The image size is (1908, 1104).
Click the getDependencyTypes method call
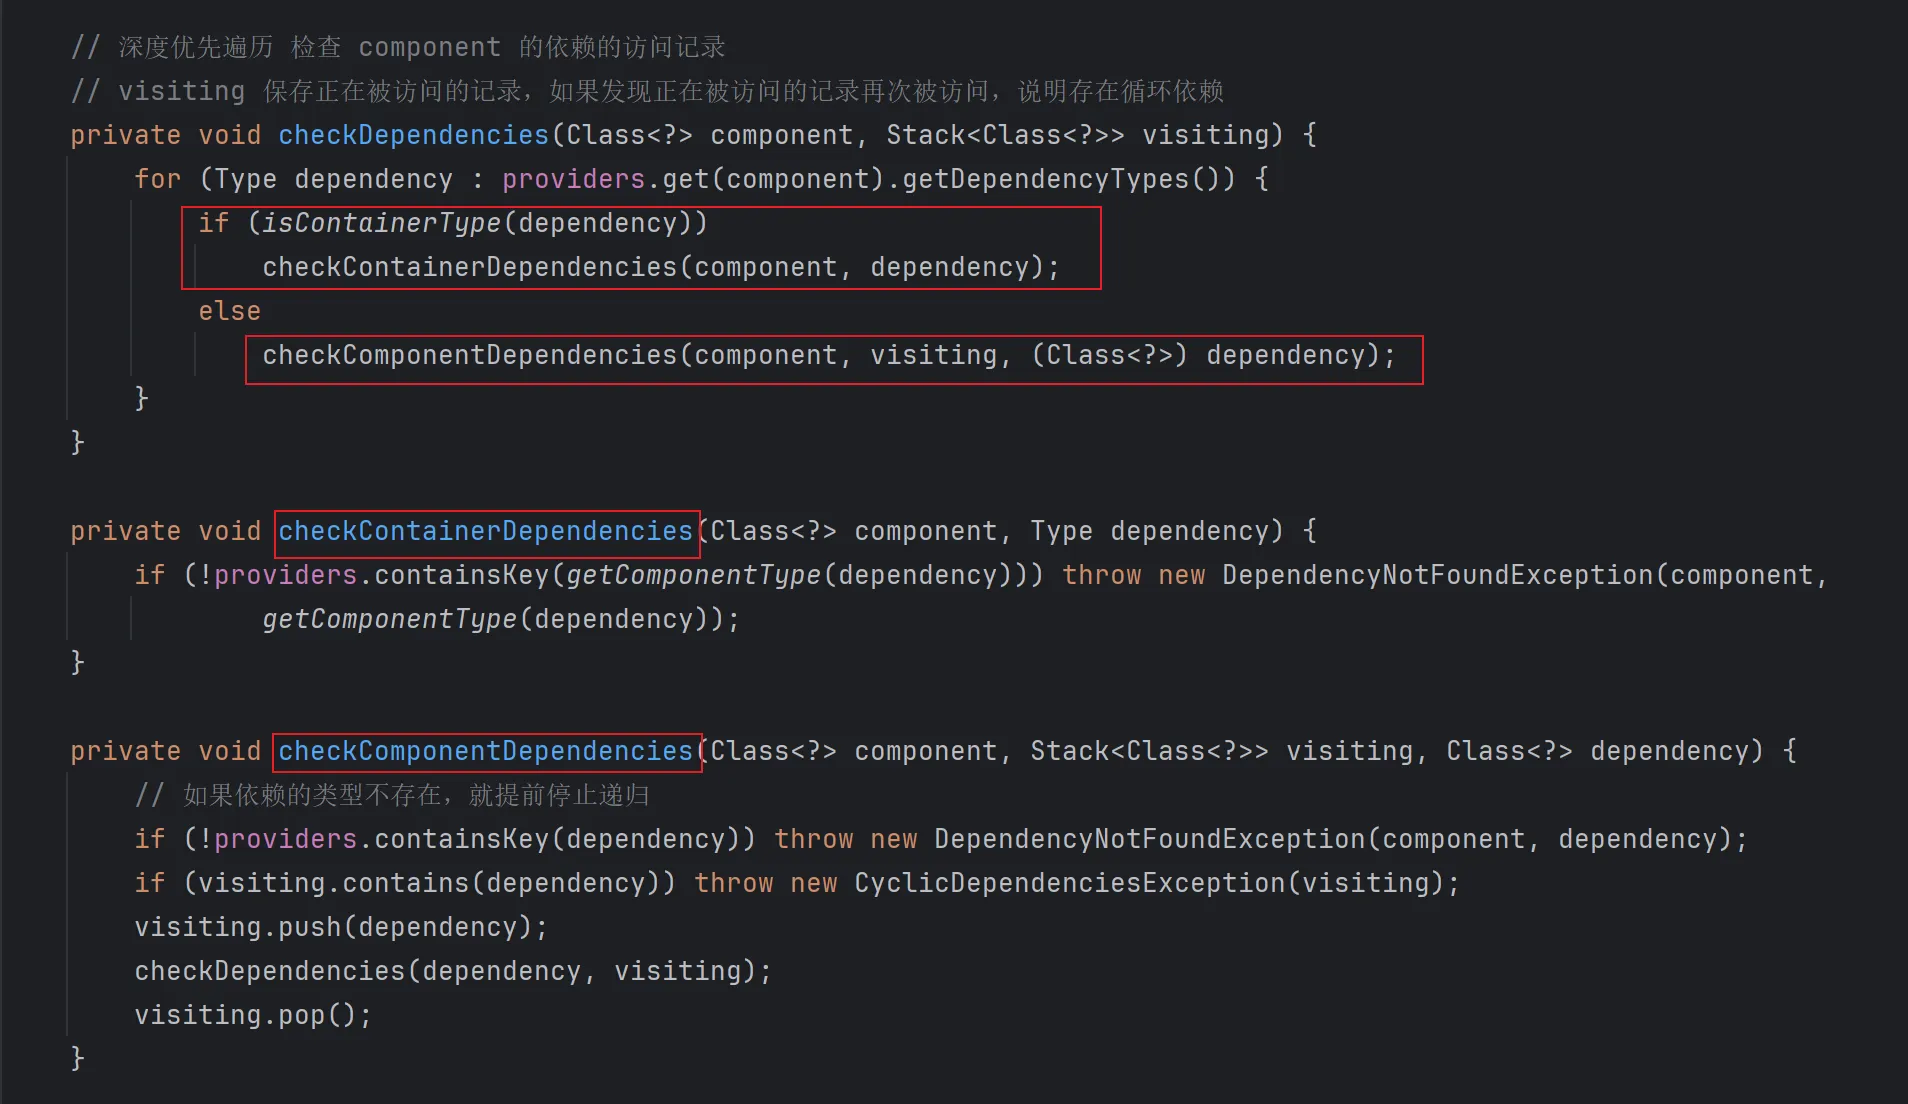pos(1044,179)
